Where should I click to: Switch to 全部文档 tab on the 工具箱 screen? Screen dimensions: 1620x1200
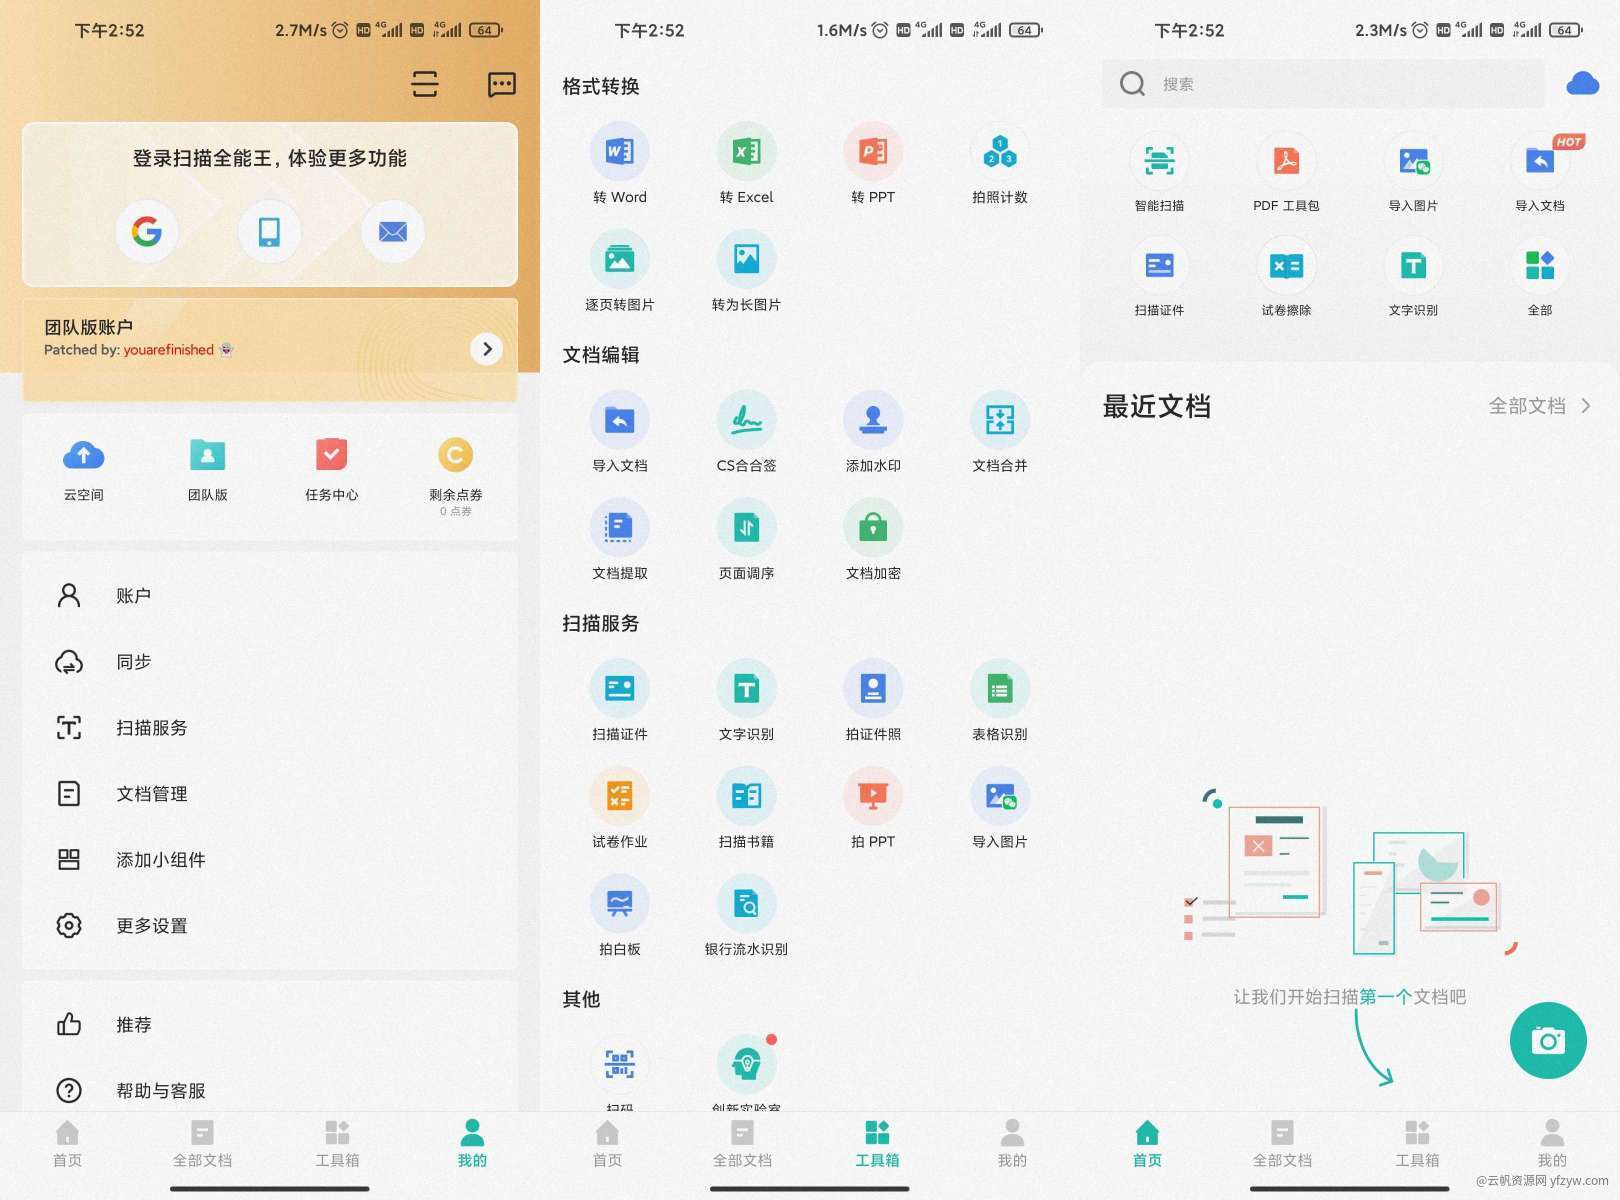point(742,1144)
